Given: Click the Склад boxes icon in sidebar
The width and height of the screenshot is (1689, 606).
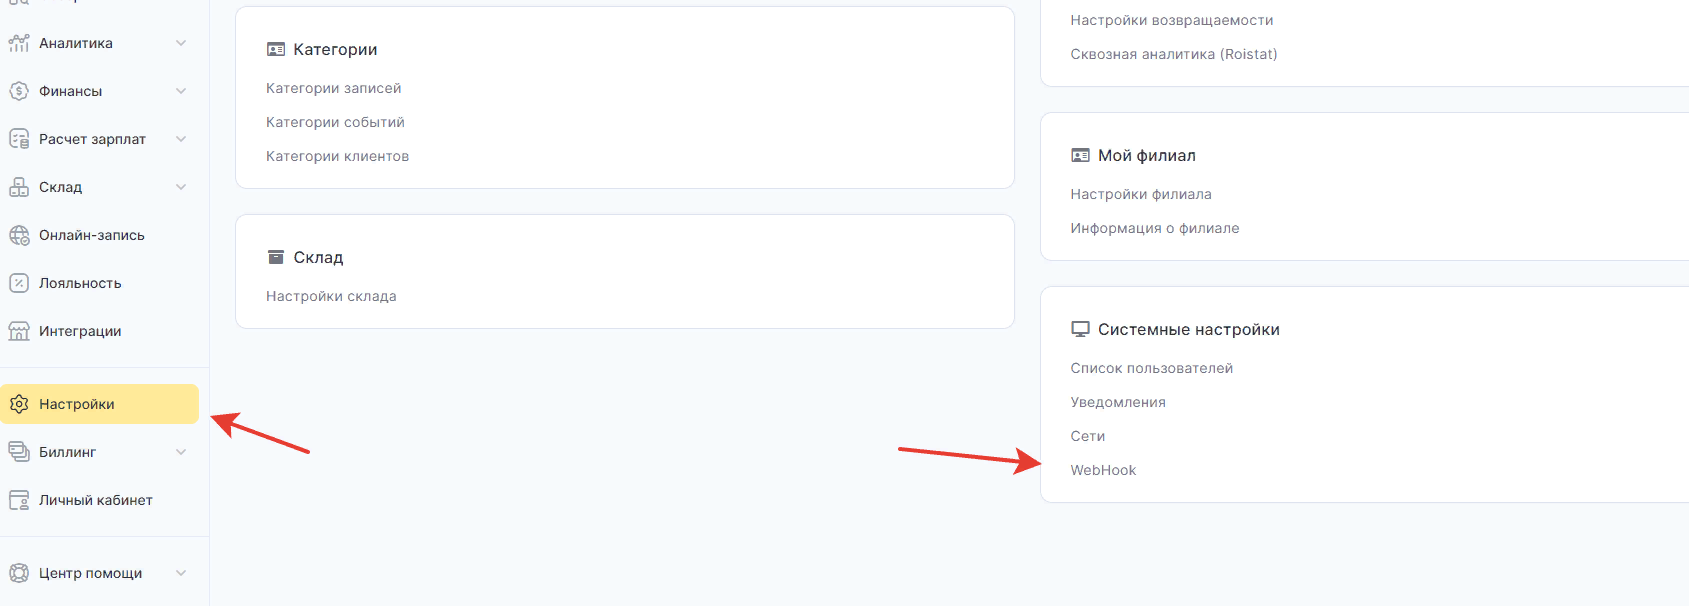Looking at the screenshot, I should 19,187.
